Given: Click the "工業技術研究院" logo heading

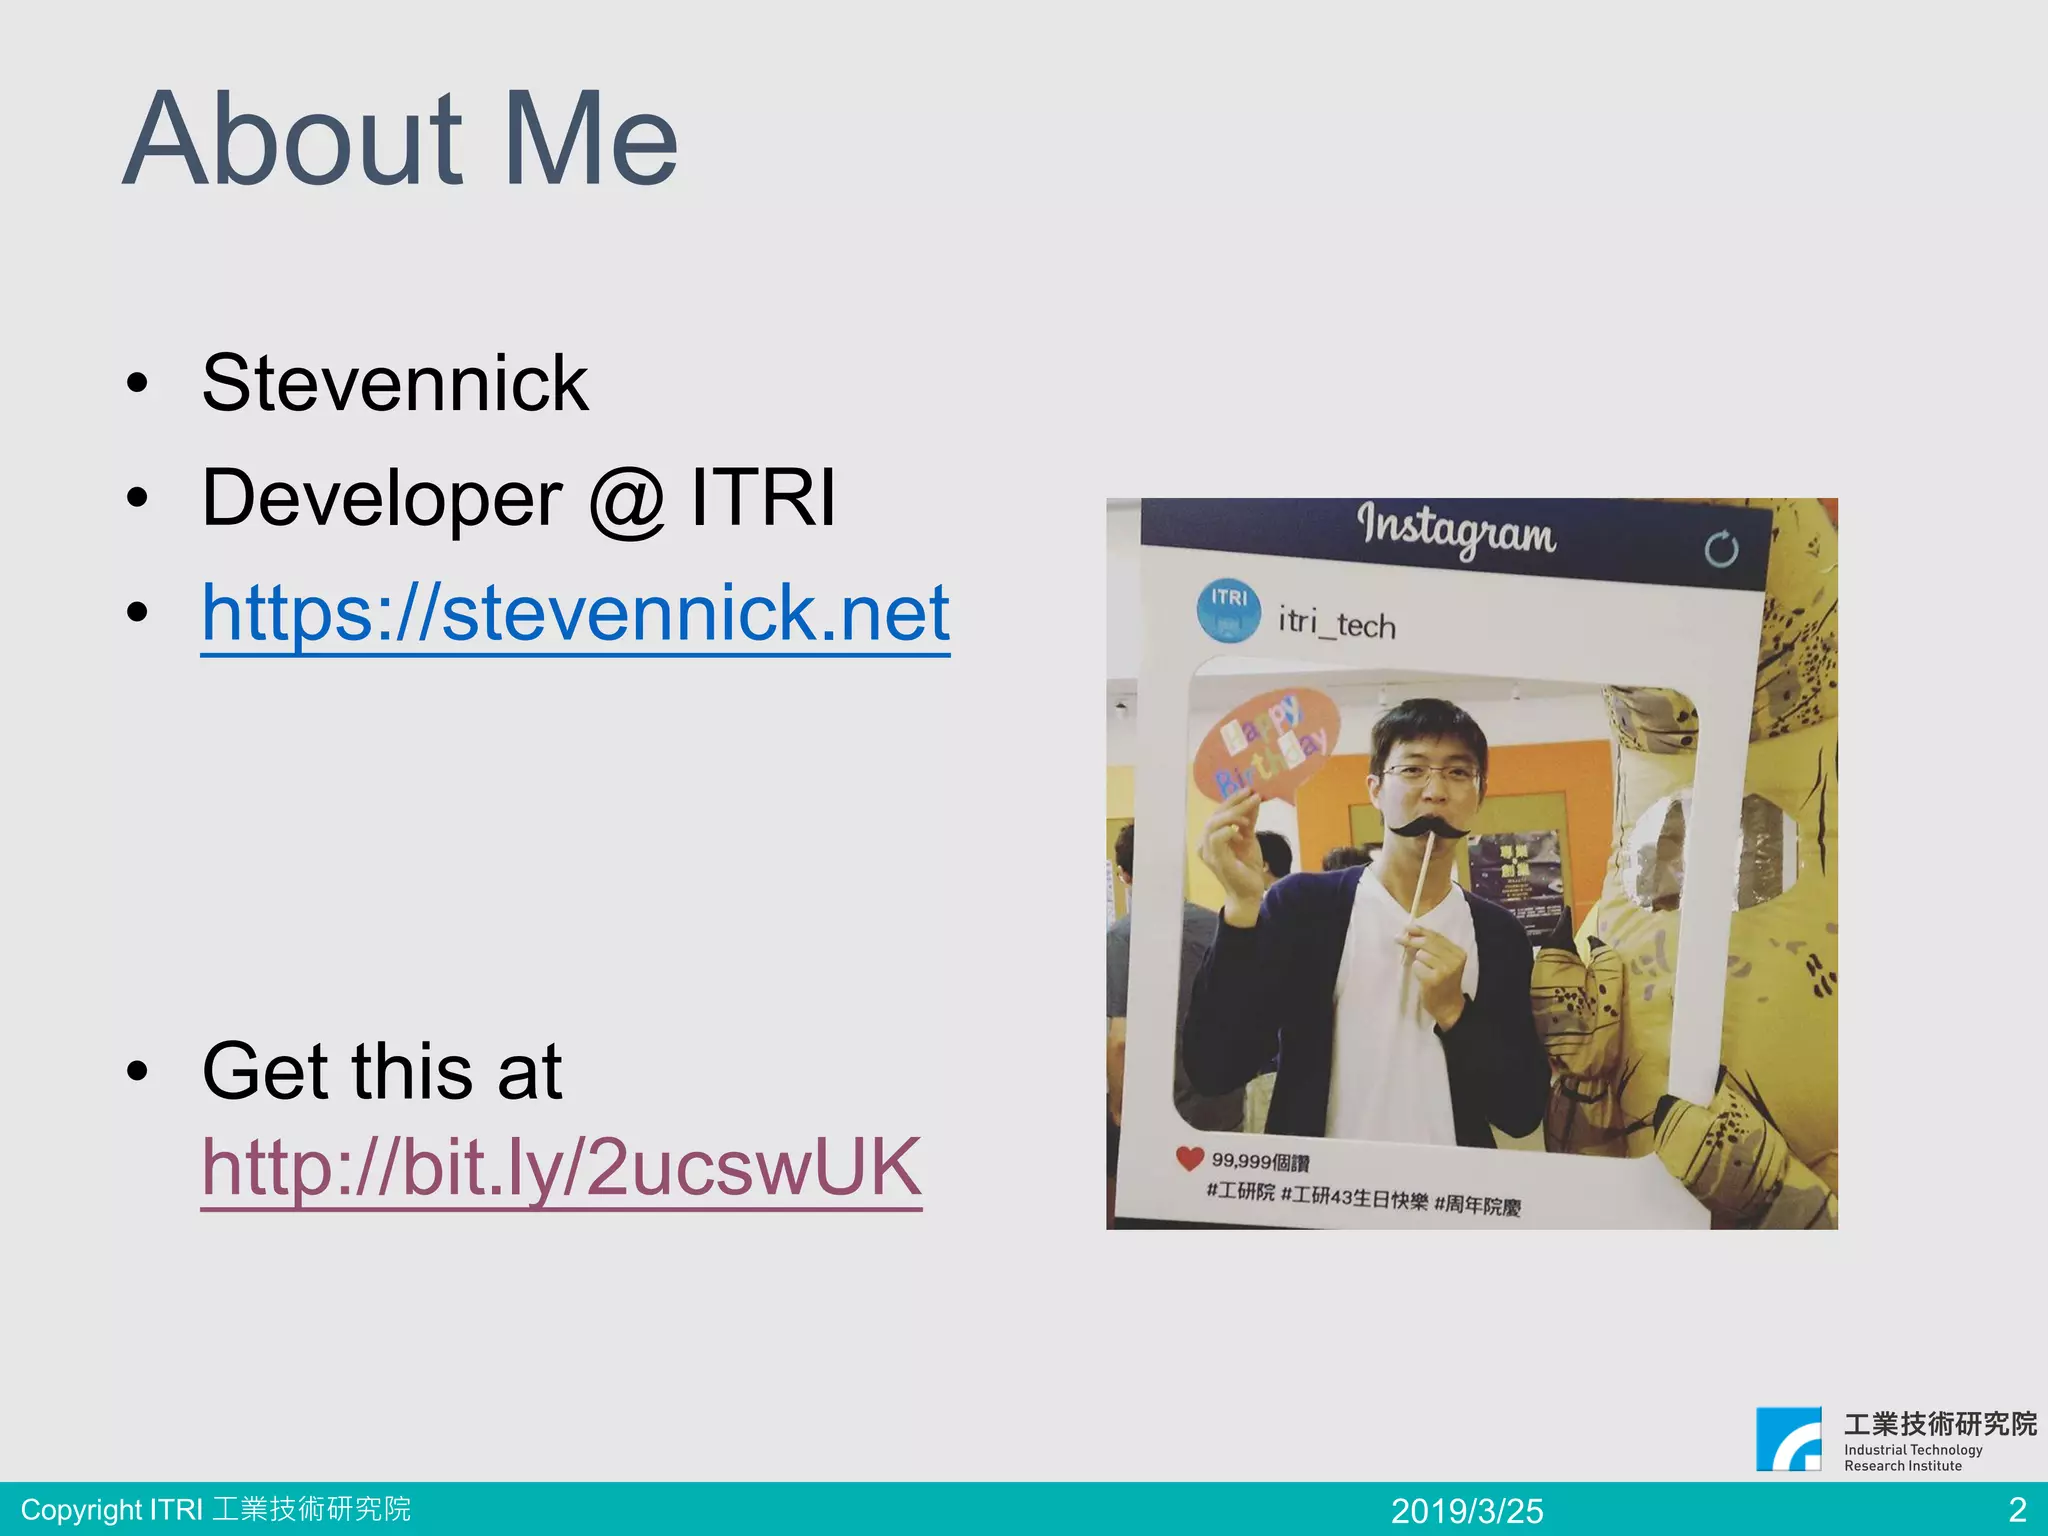Looking at the screenshot, I should click(1940, 1423).
